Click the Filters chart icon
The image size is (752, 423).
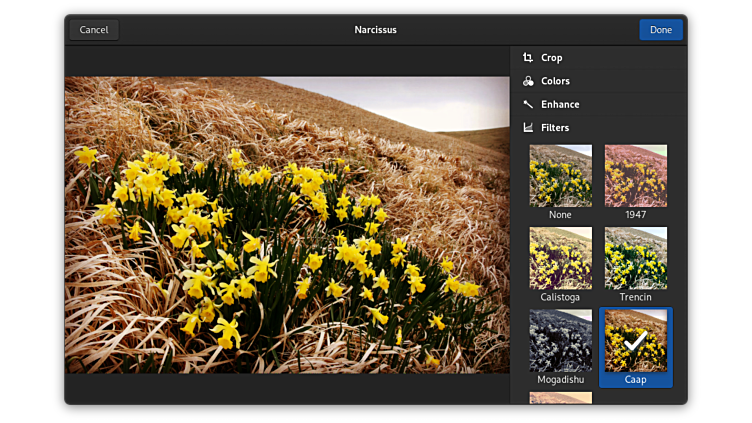tap(528, 127)
